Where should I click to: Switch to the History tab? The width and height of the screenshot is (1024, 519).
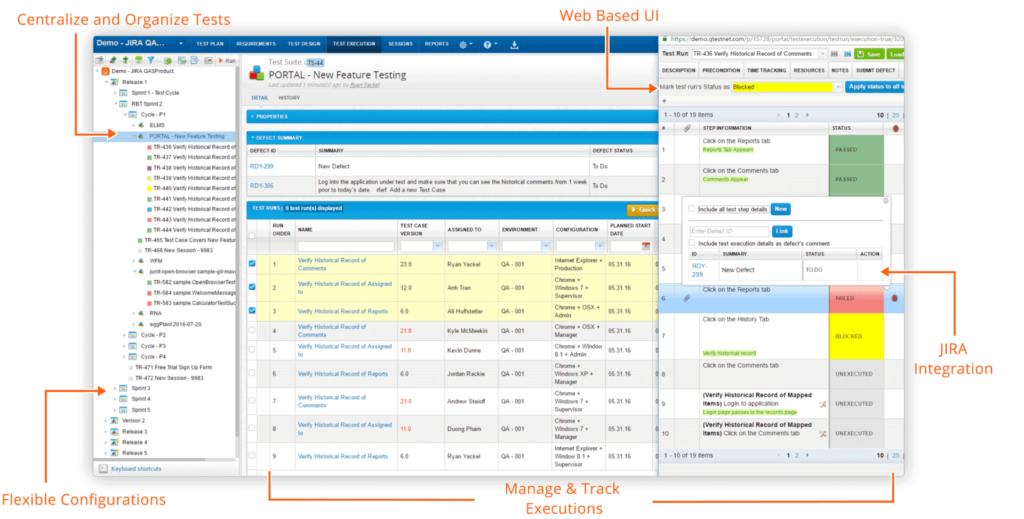pos(289,98)
